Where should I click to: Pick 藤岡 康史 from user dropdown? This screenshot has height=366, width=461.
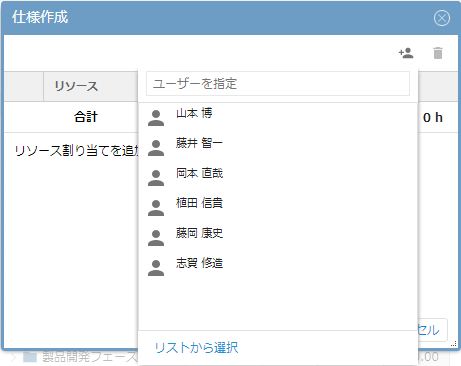pos(278,238)
